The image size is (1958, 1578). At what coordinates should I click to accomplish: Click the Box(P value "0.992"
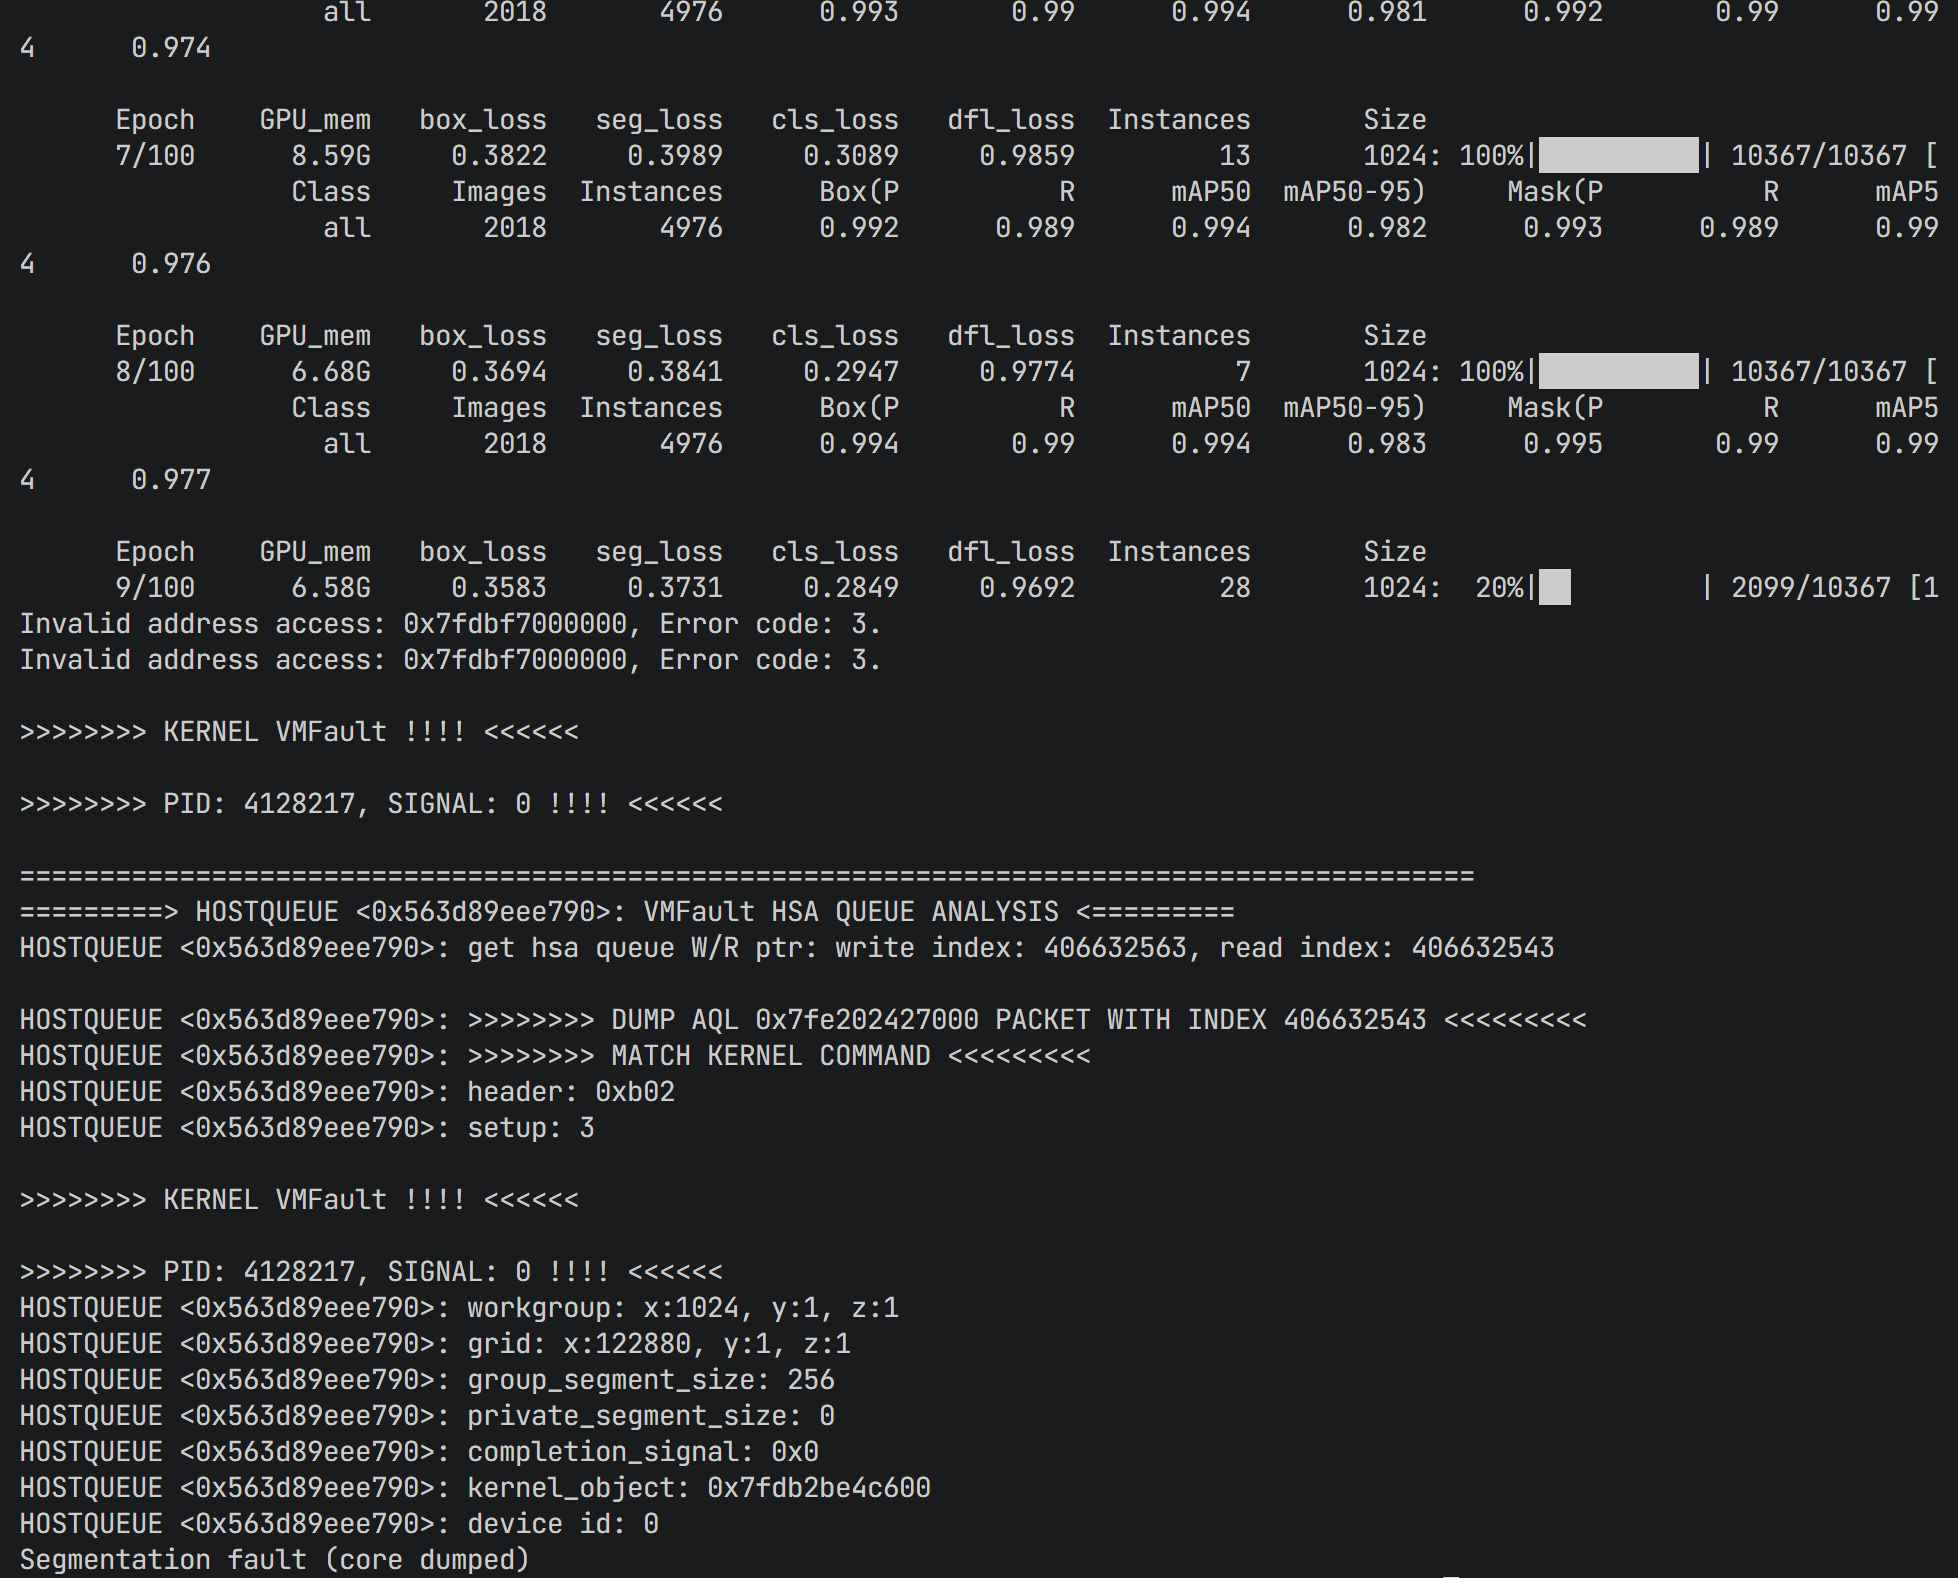coord(859,227)
